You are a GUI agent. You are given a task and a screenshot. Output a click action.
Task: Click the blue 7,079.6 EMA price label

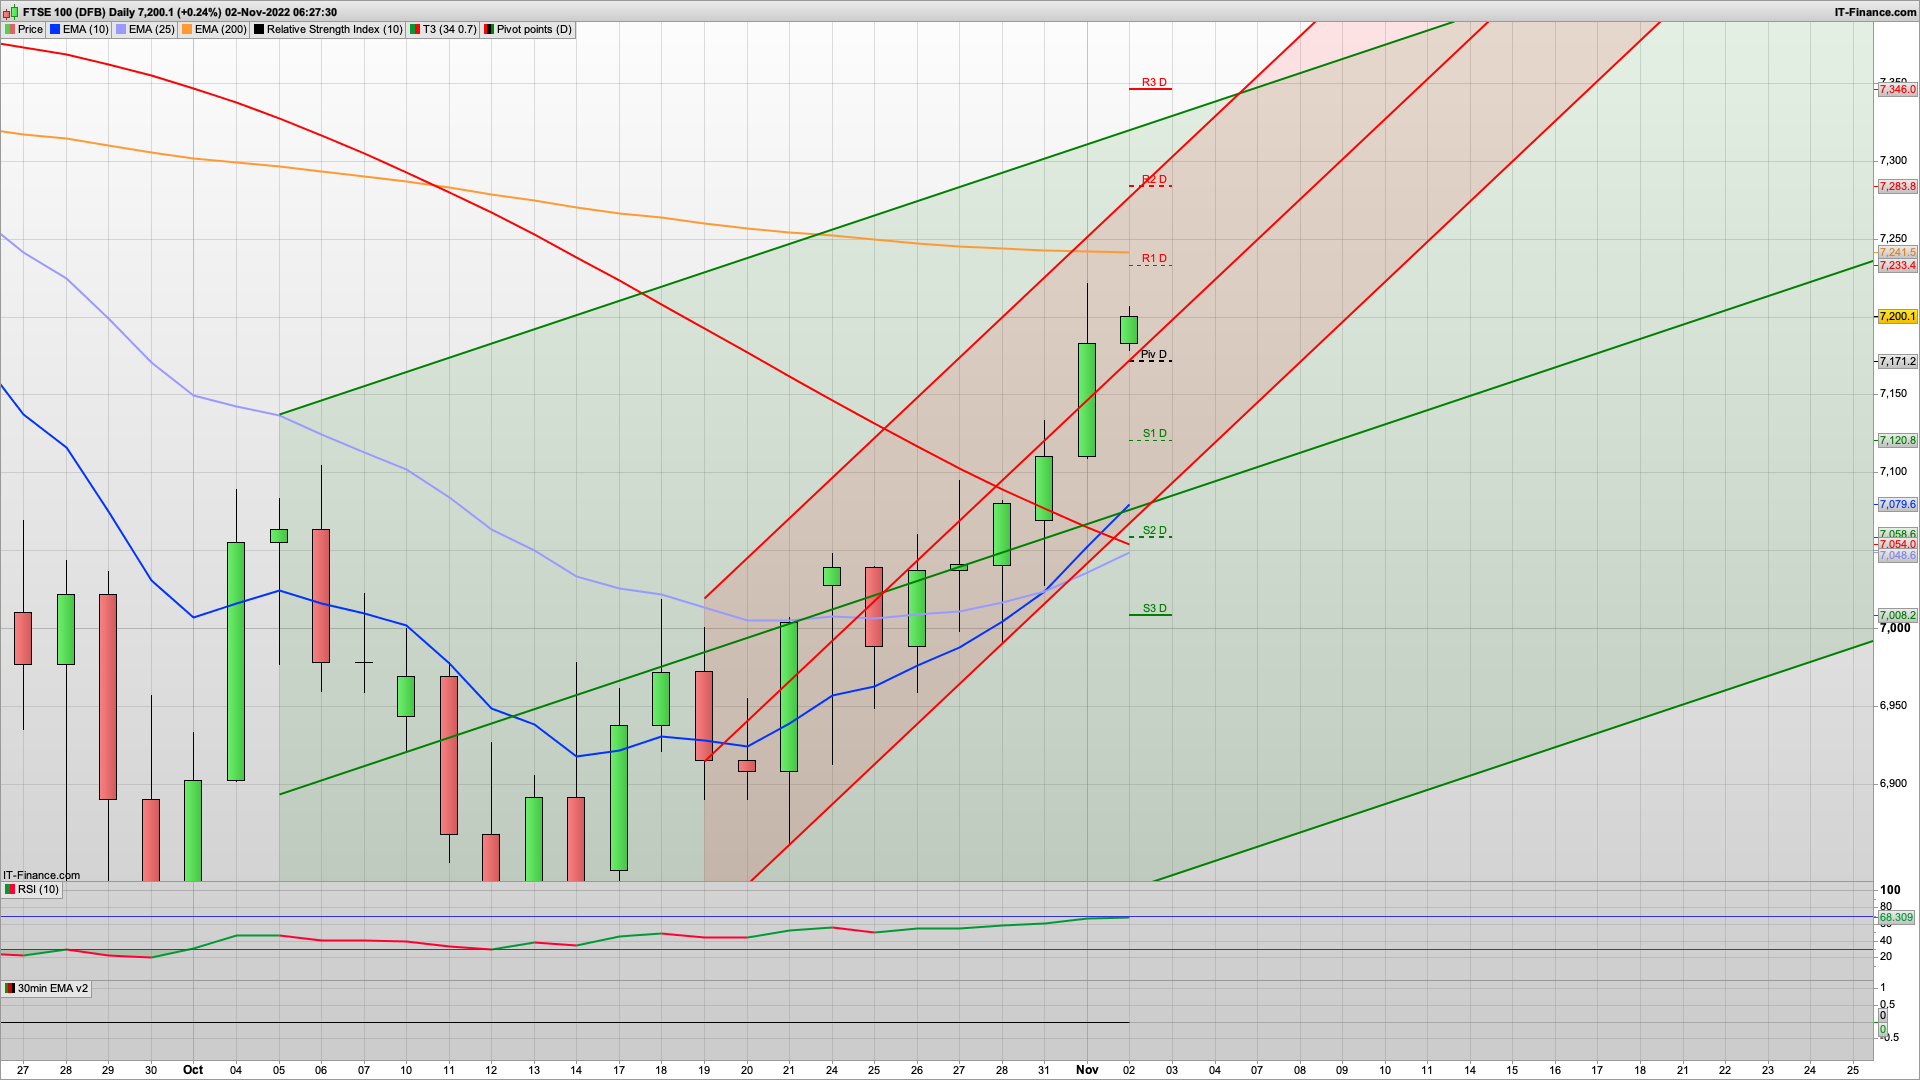[x=1897, y=505]
